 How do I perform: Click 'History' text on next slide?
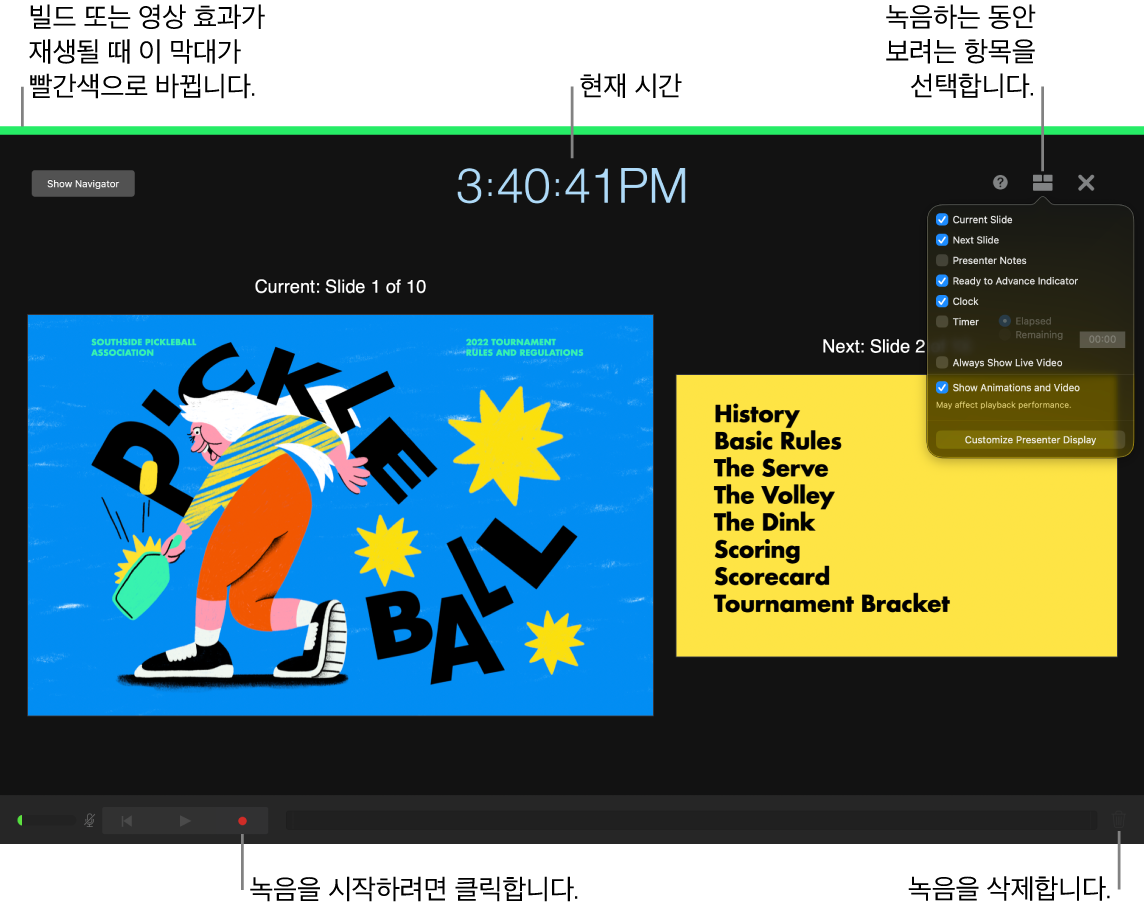pyautogui.click(x=757, y=414)
